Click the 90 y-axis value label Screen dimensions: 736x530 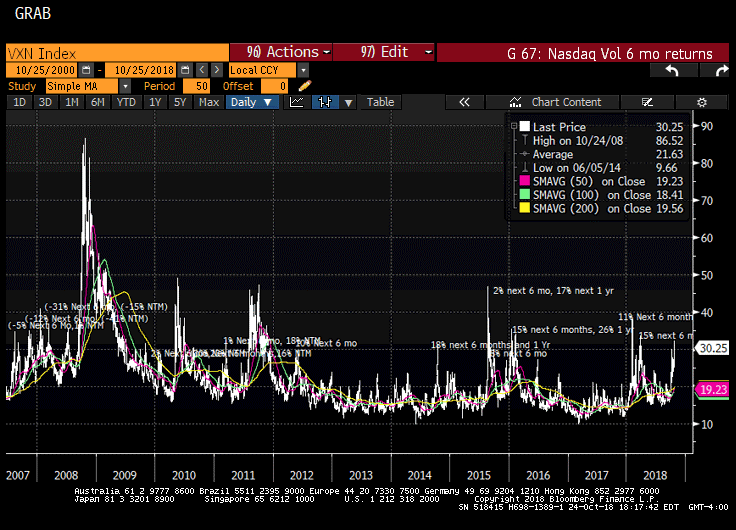click(x=706, y=126)
